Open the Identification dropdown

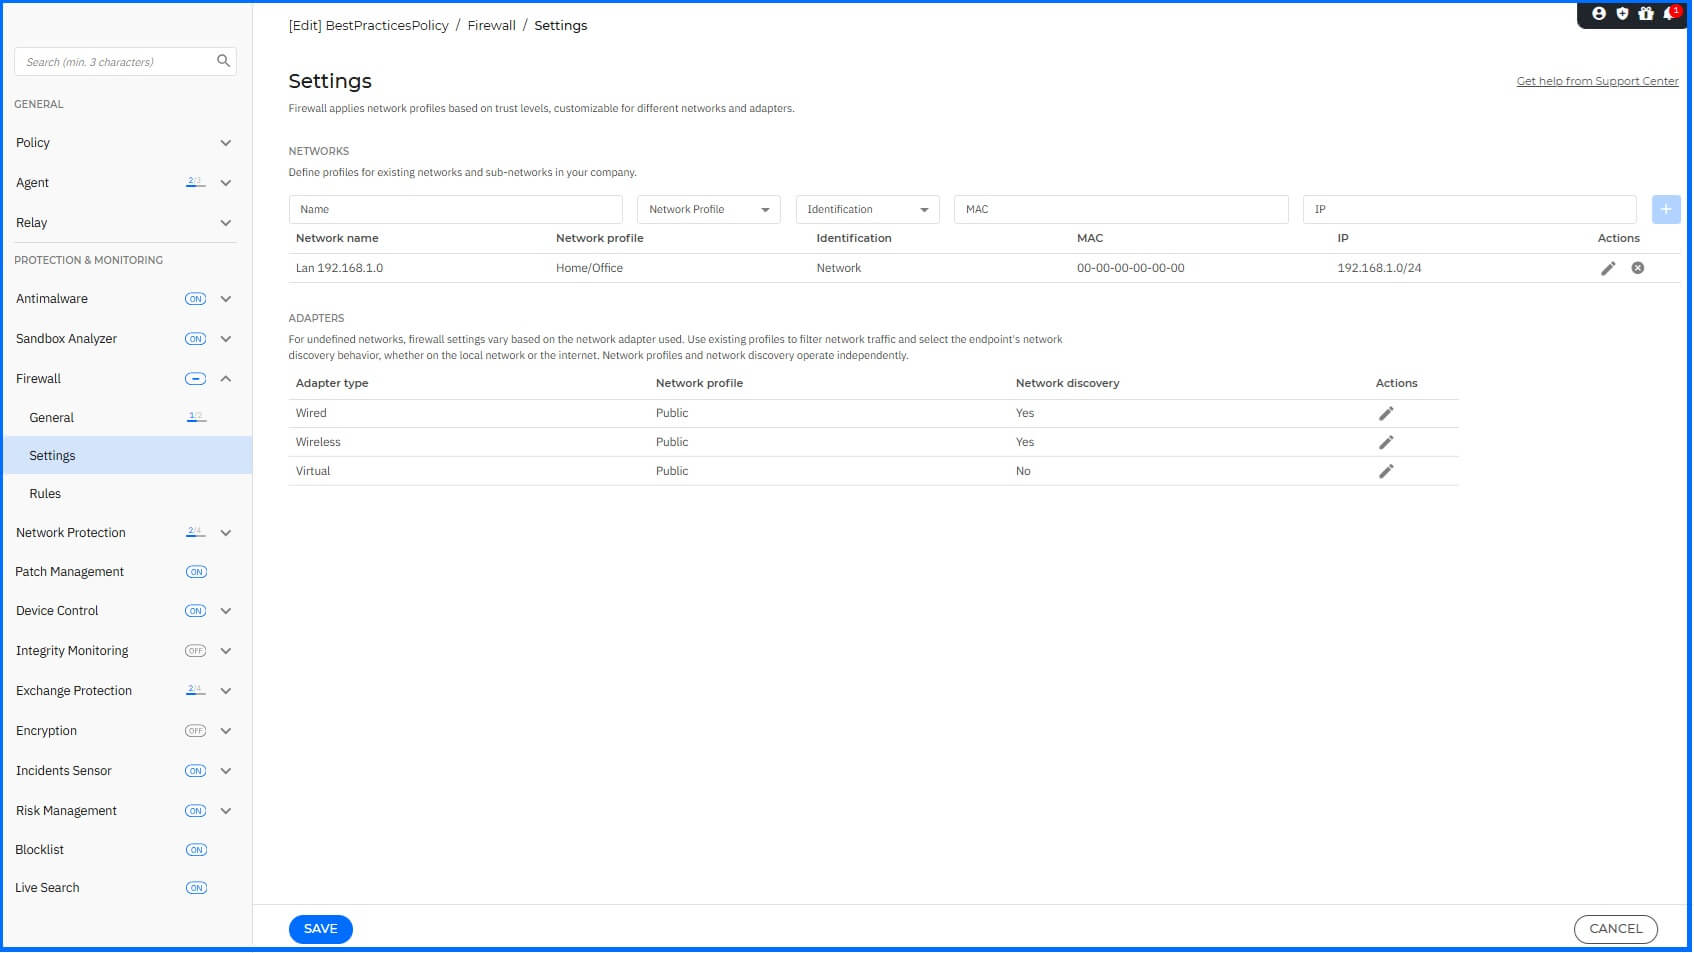point(925,209)
